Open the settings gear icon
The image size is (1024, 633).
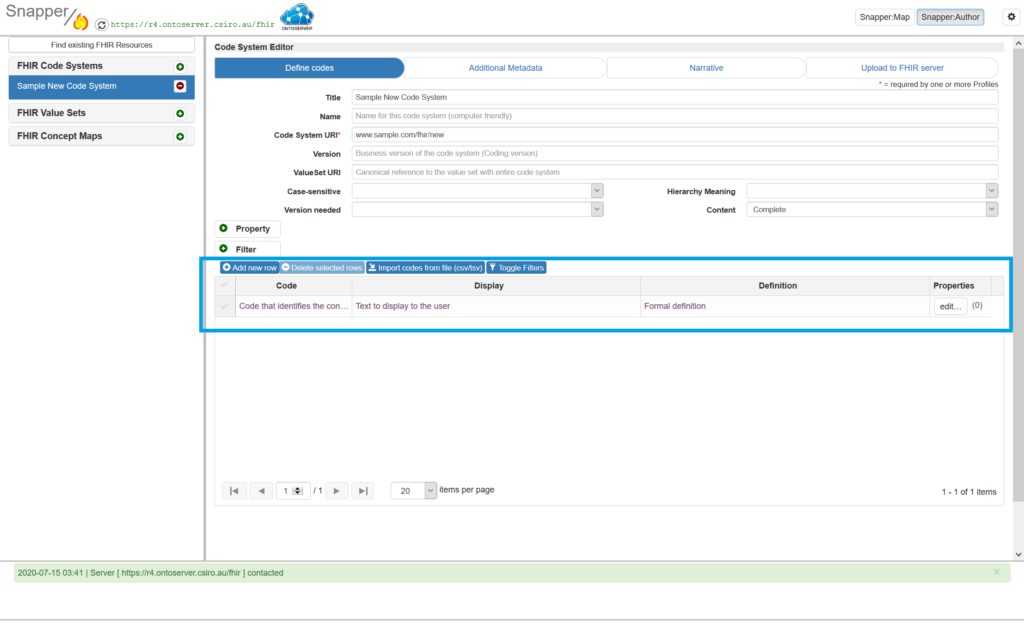point(1010,17)
